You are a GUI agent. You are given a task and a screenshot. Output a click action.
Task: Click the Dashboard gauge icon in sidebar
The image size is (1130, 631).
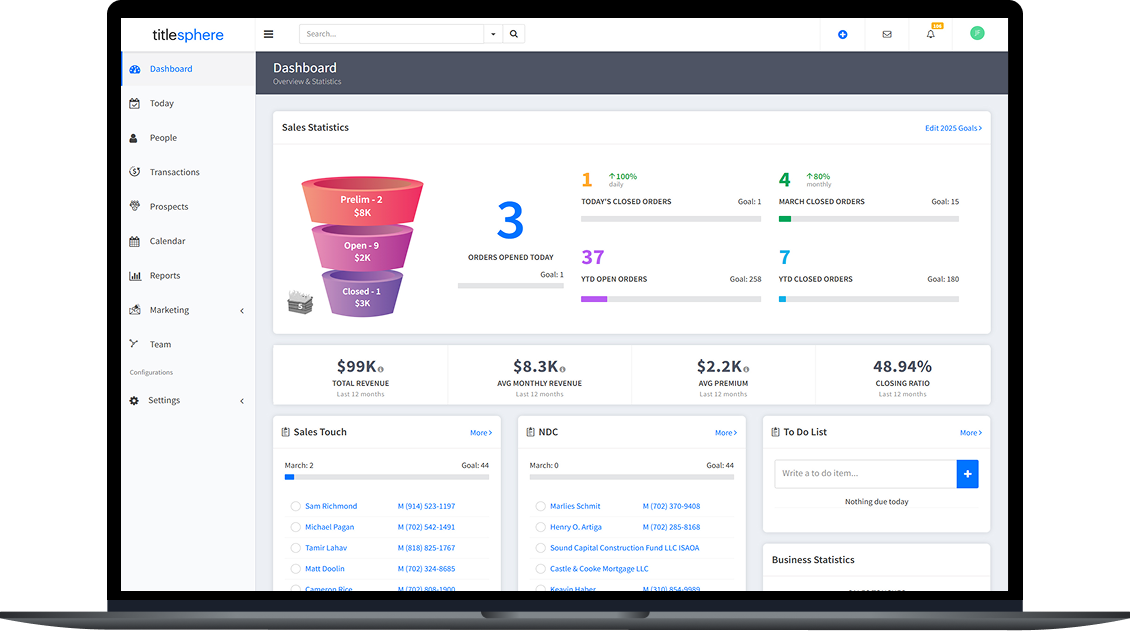click(x=135, y=69)
